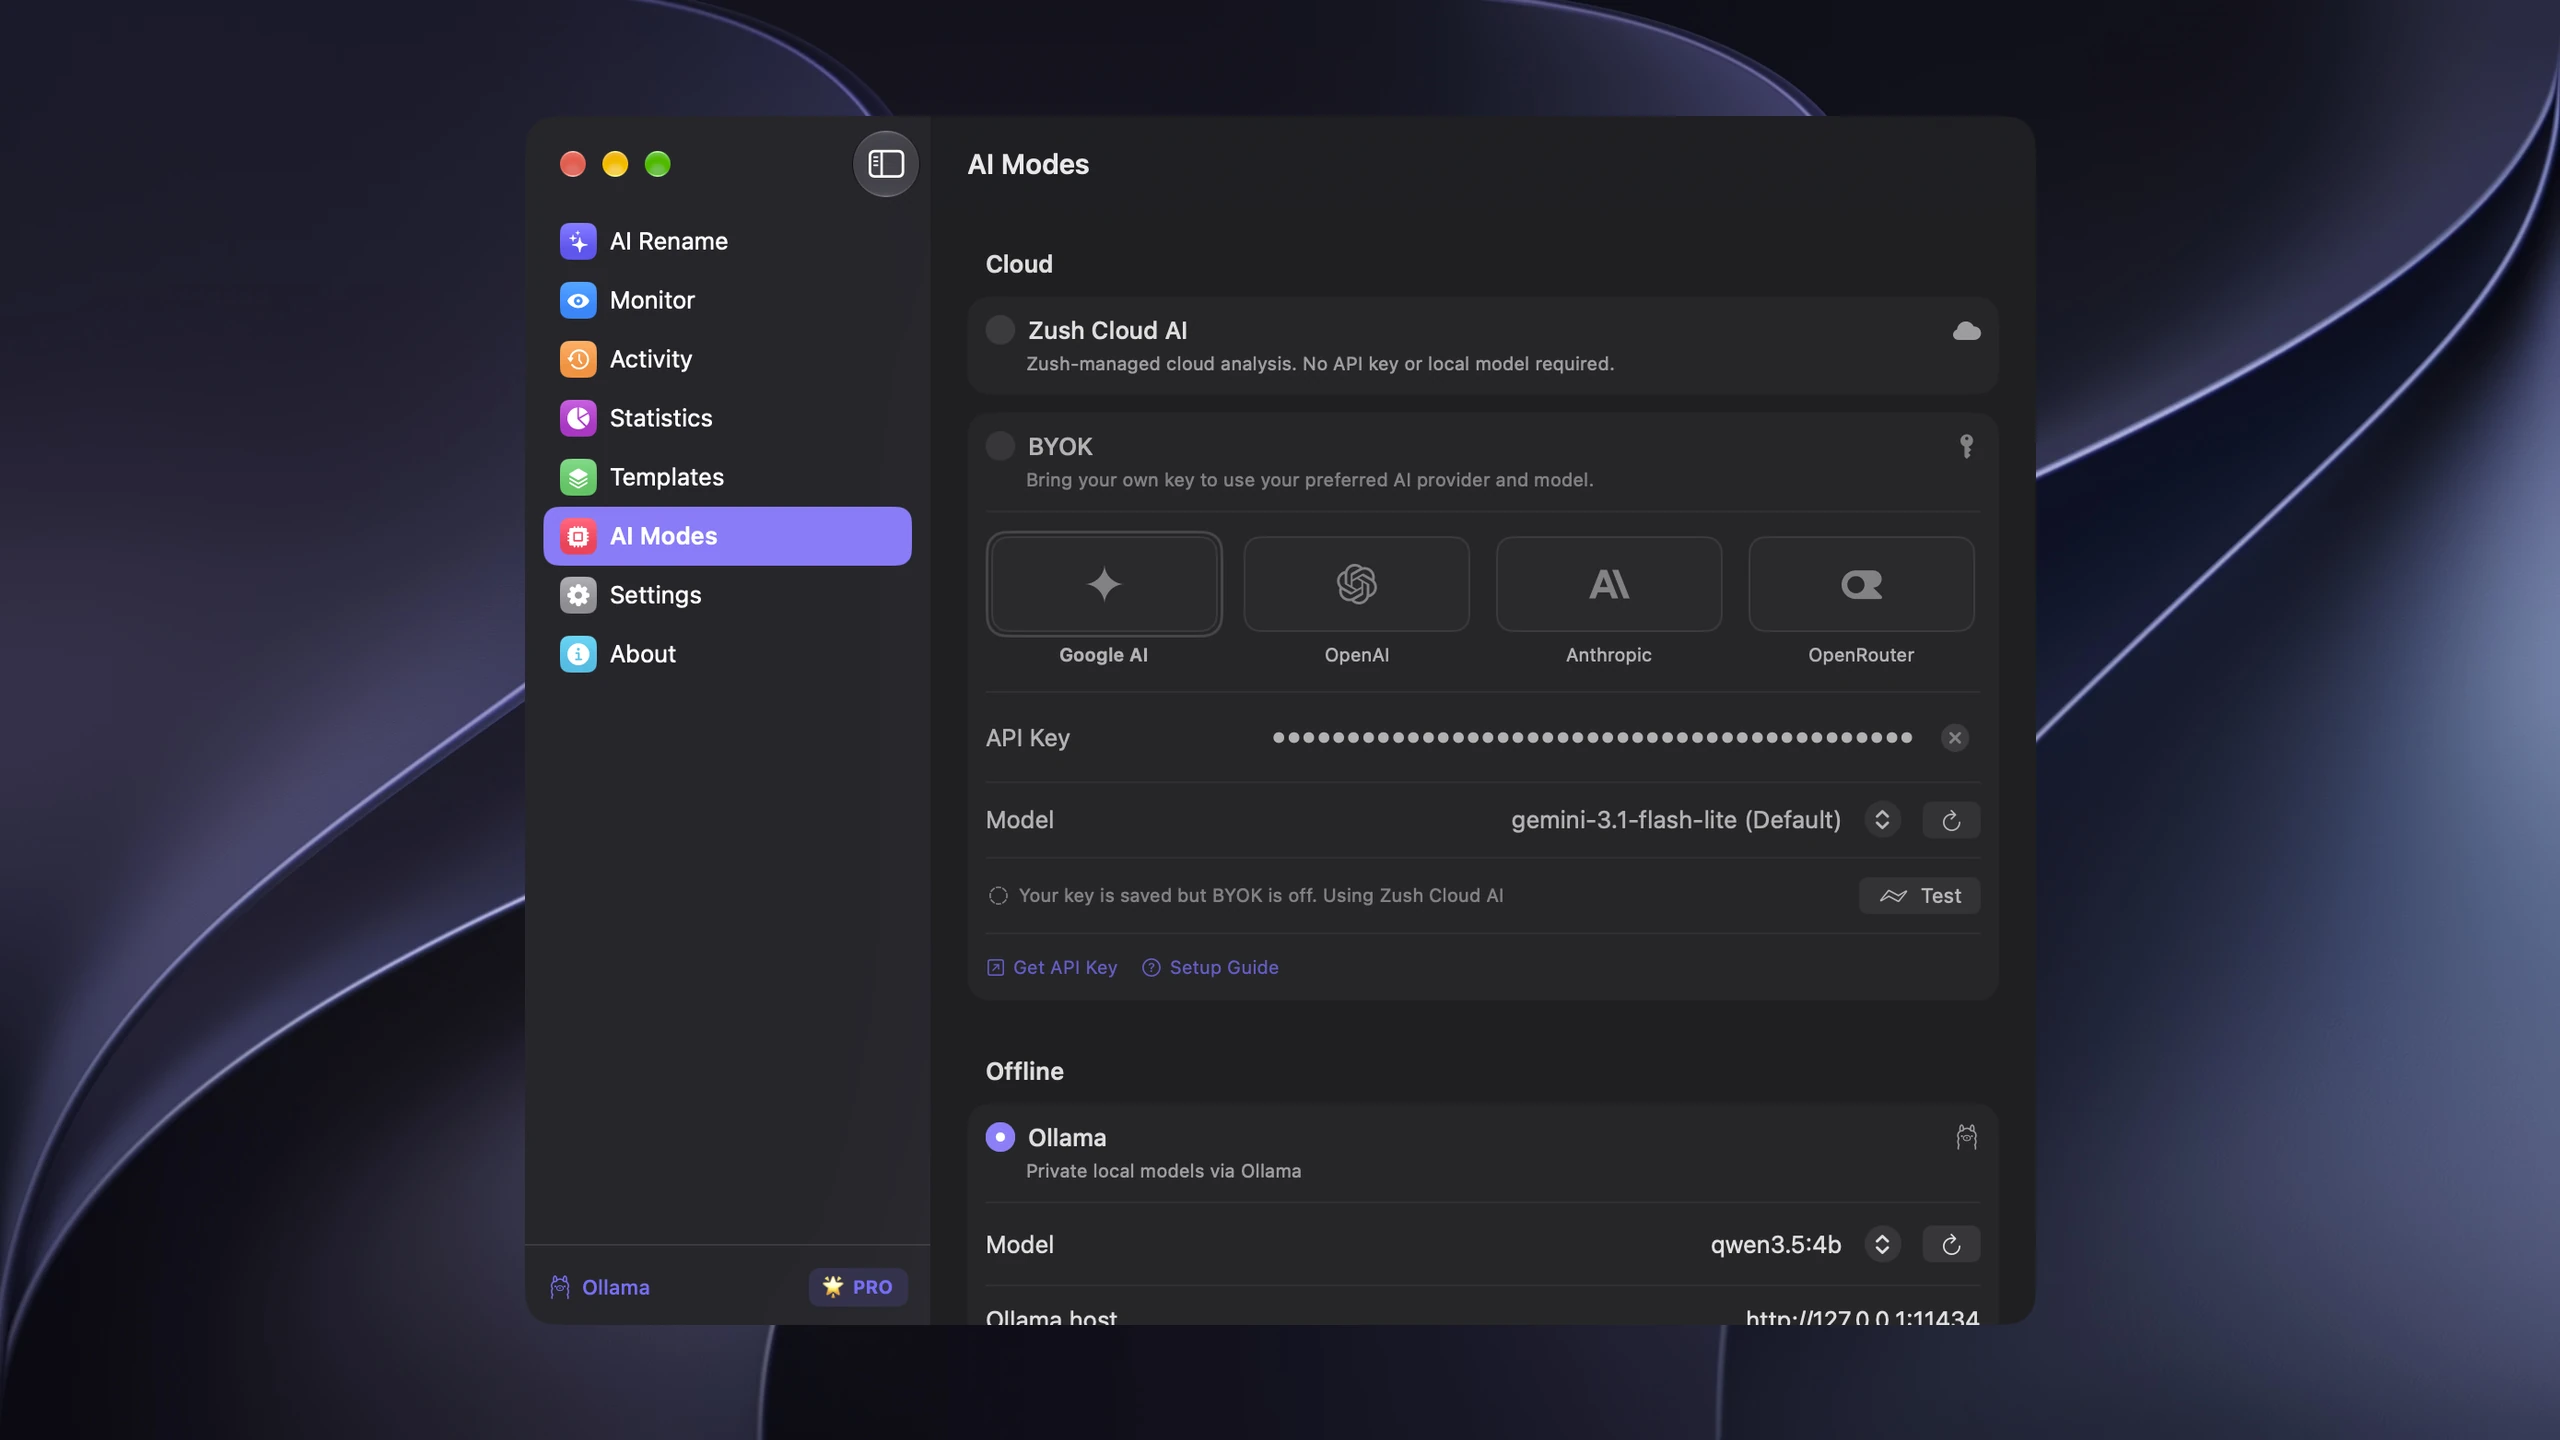The height and width of the screenshot is (1440, 2560).
Task: Click the Templates layers icon
Action: [x=578, y=477]
